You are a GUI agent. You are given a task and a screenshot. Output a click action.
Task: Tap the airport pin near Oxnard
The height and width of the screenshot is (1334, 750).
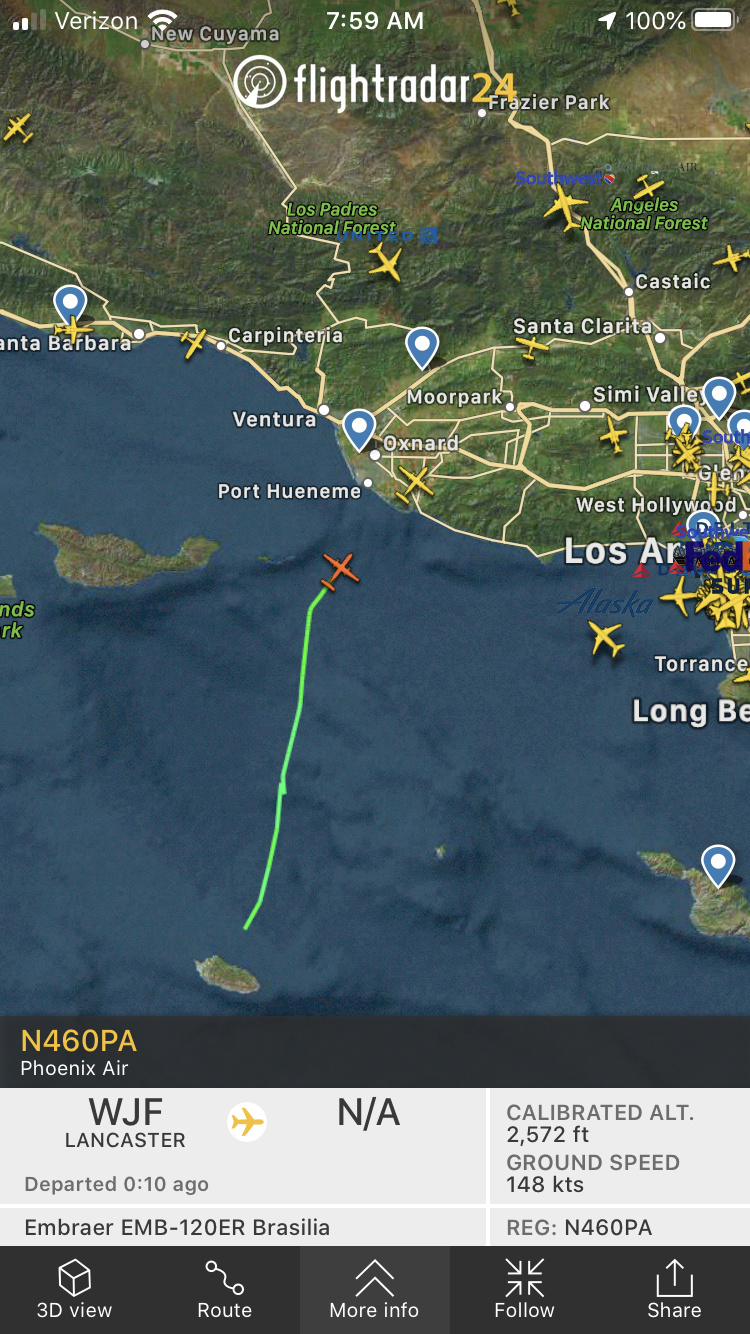(x=358, y=430)
